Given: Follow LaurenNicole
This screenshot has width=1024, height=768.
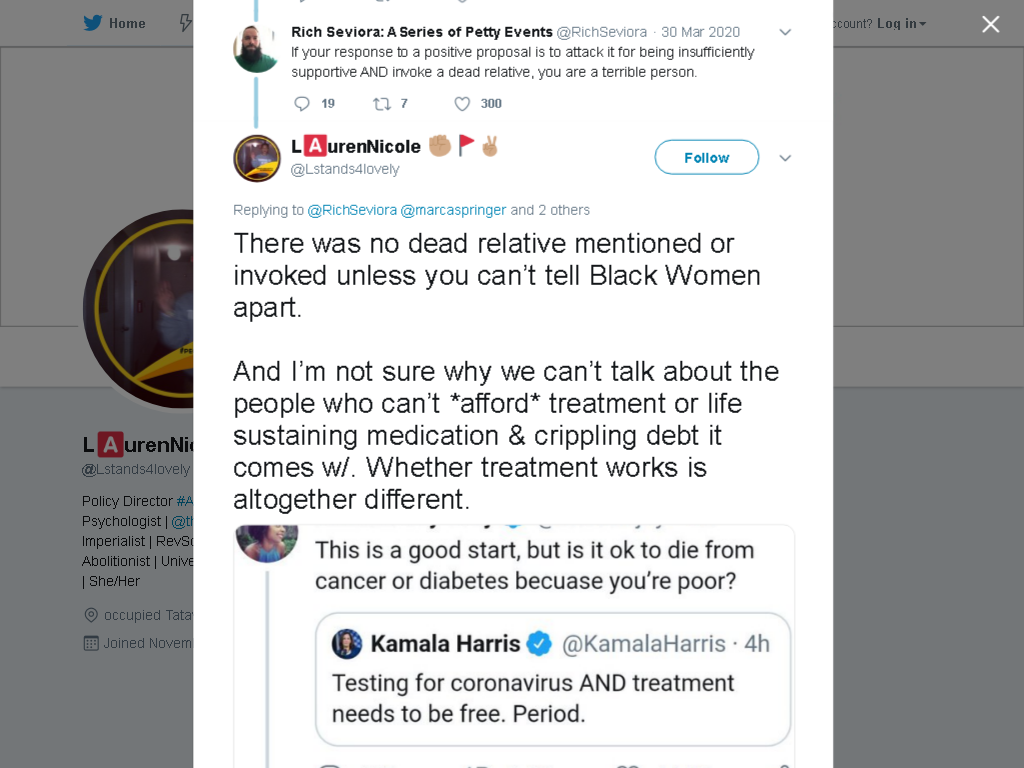Looking at the screenshot, I should coord(707,157).
